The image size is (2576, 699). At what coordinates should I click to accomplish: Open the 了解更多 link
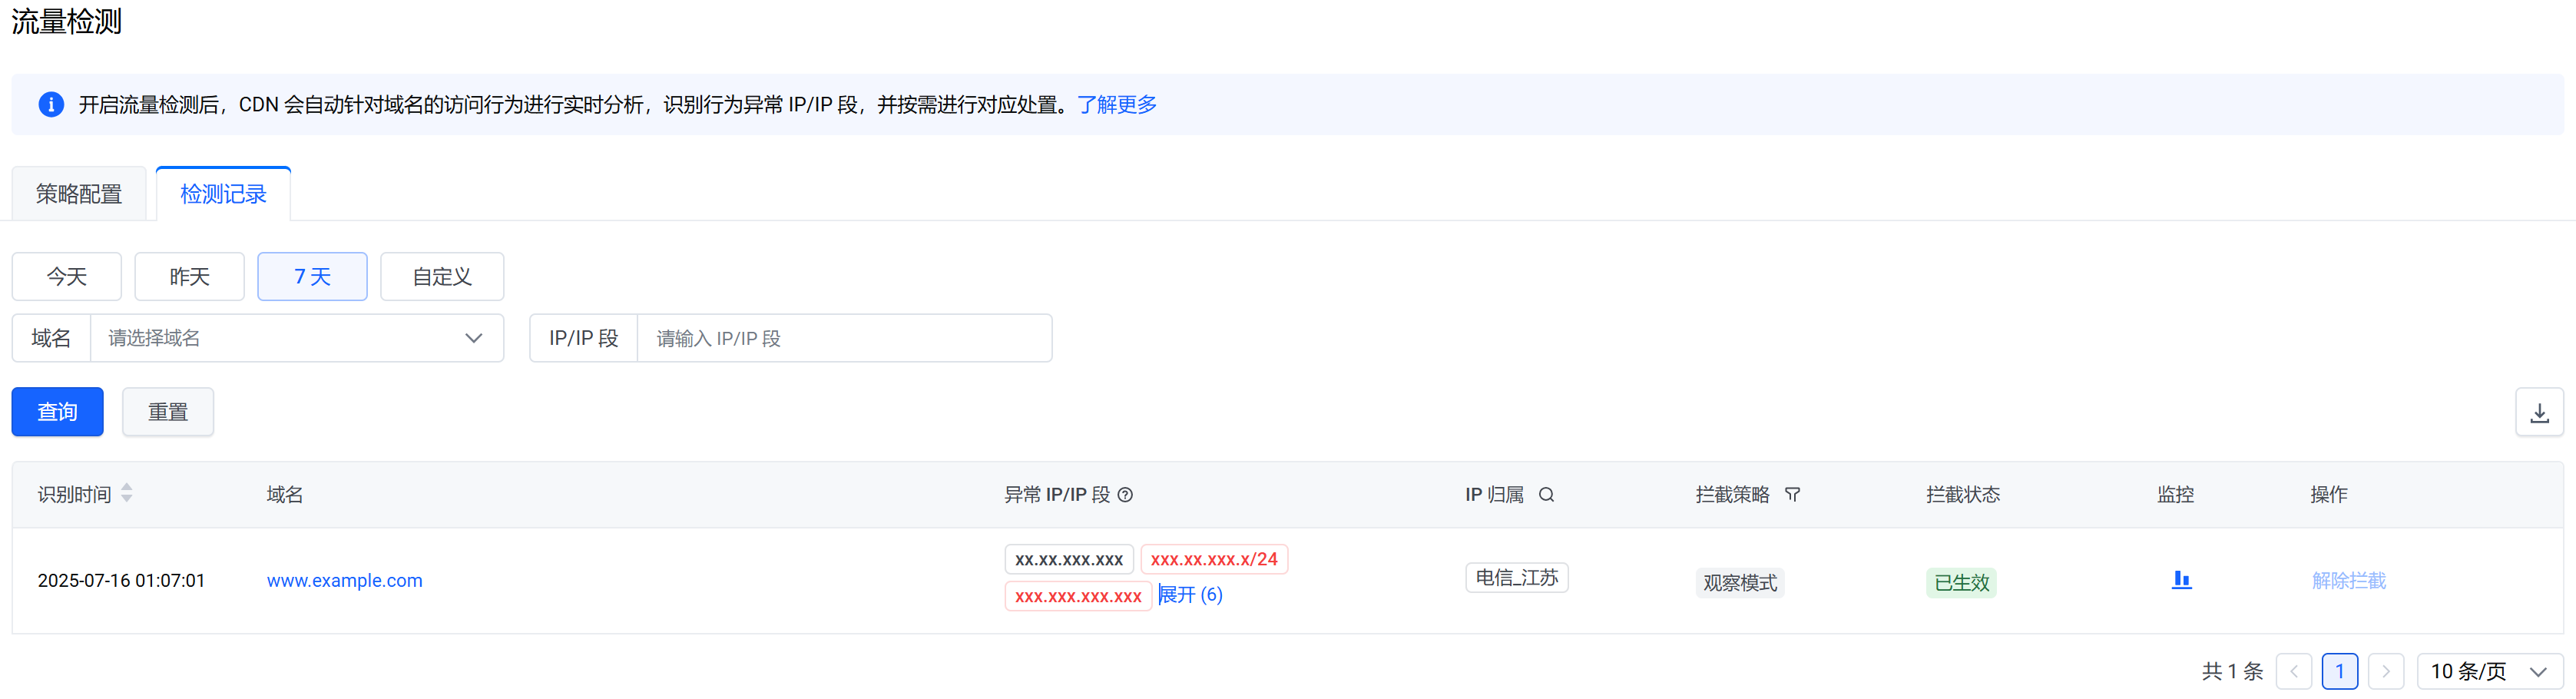1117,104
